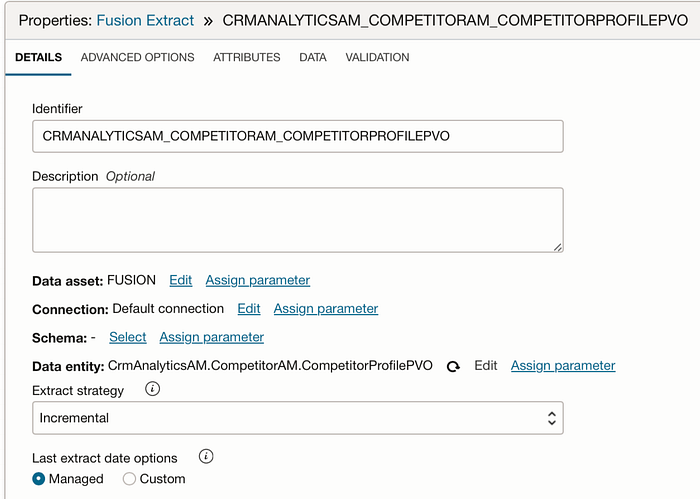Open the Last extract date options info icon
Viewport: 700px width, 499px height.
[206, 456]
